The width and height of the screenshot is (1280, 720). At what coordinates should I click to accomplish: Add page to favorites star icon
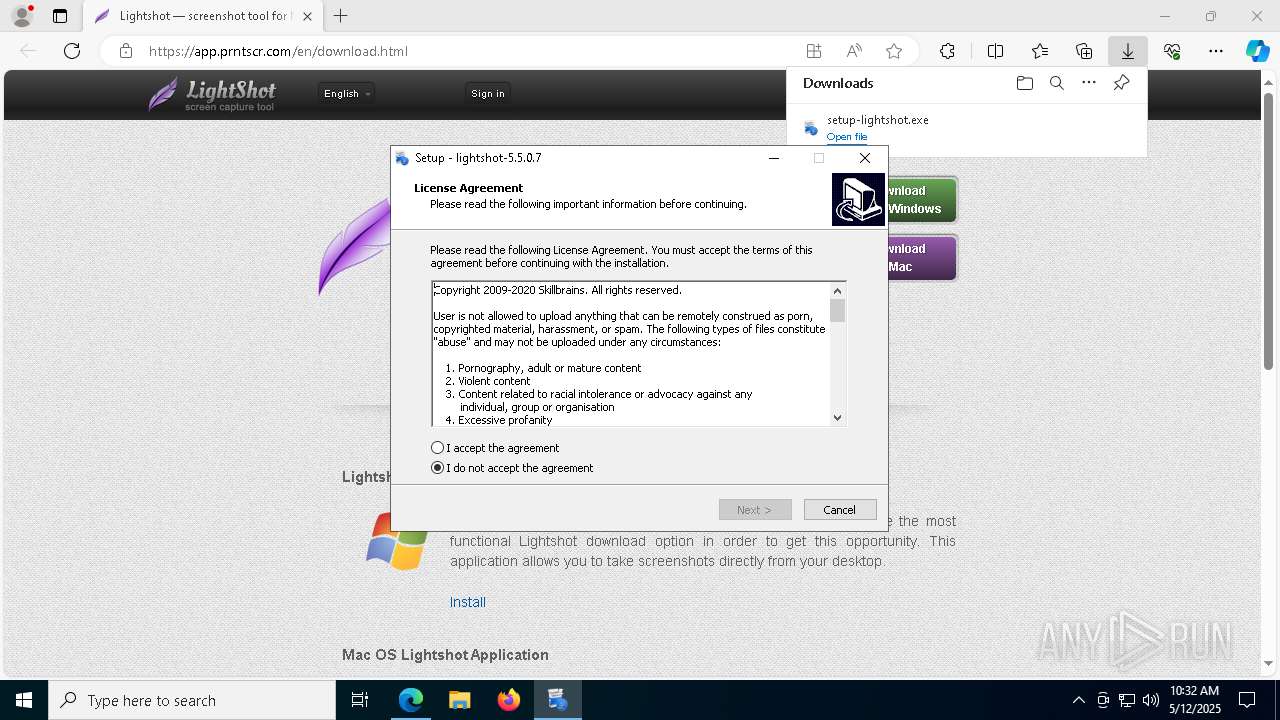click(894, 51)
